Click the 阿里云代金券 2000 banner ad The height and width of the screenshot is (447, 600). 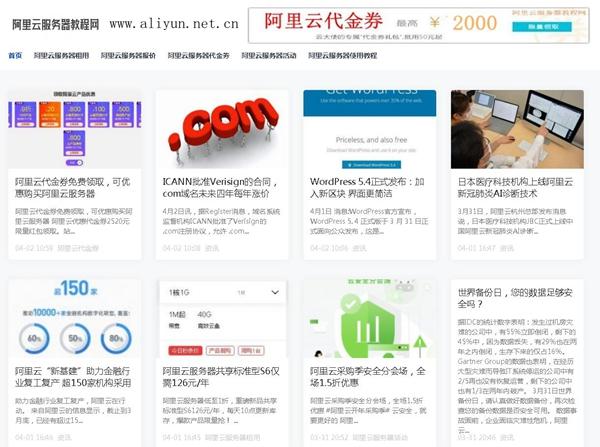pos(419,25)
